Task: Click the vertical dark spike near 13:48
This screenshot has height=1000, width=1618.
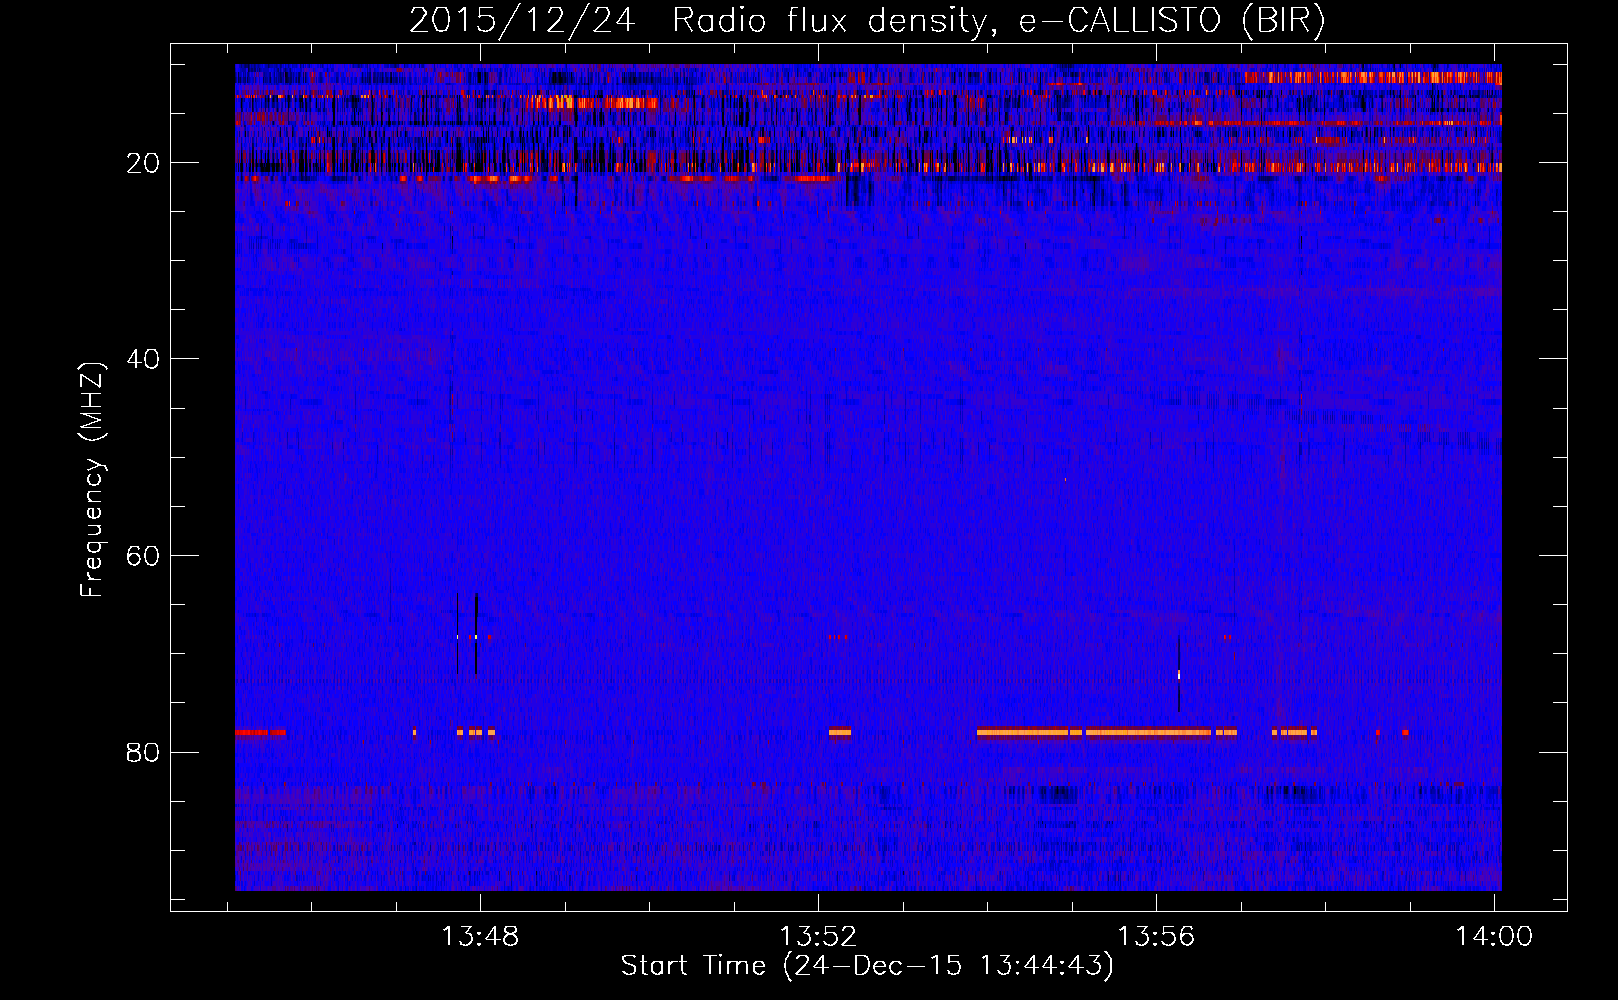Action: click(x=476, y=634)
